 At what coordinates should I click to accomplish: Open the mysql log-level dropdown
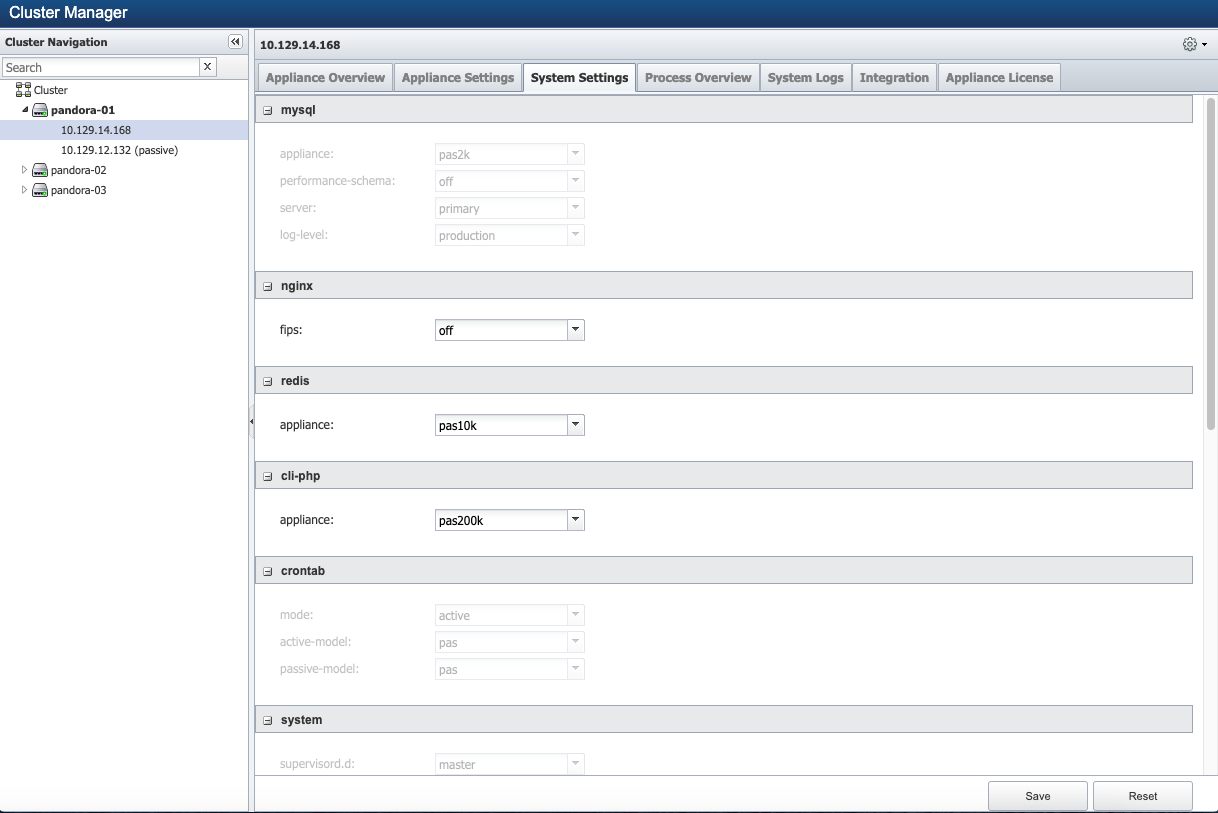pos(575,235)
